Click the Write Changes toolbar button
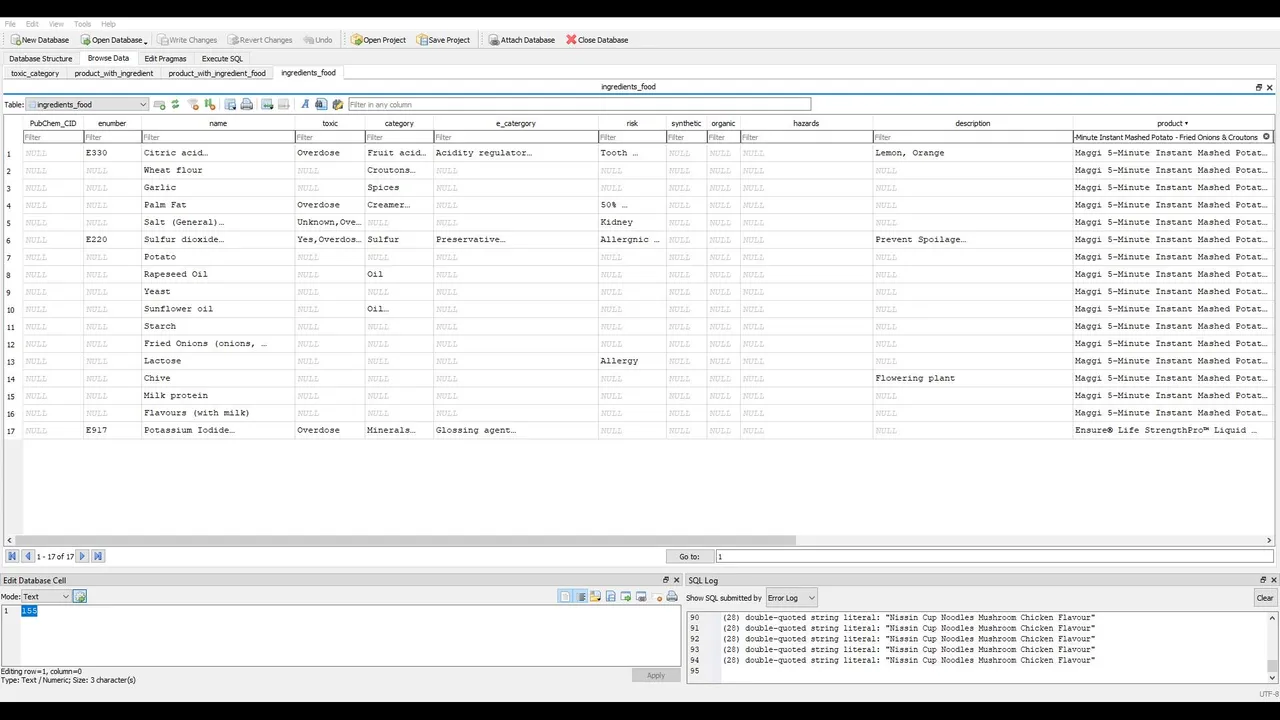Viewport: 1280px width, 720px height. (187, 40)
